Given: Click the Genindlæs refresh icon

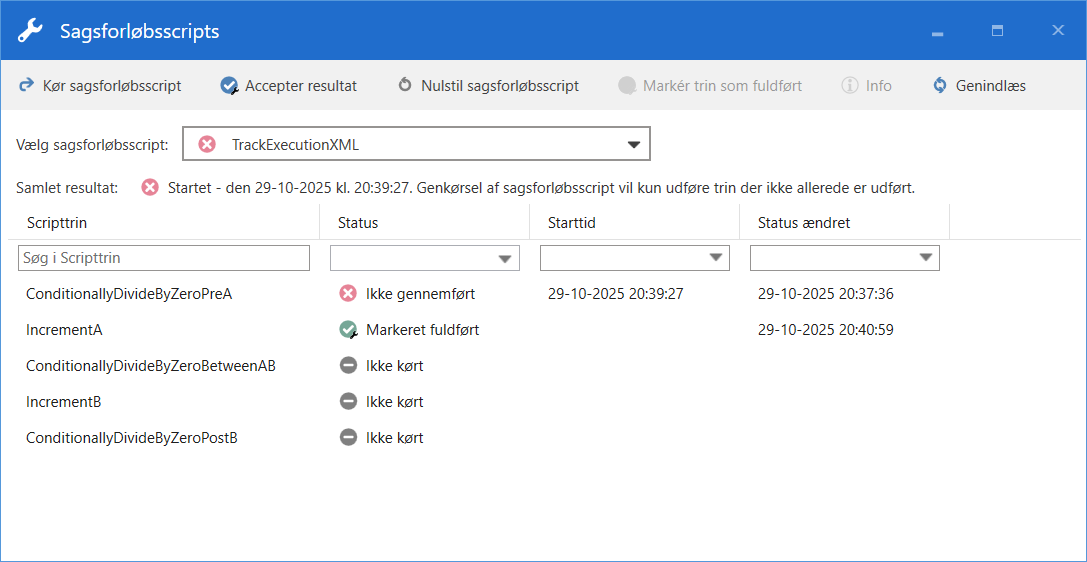Looking at the screenshot, I should [x=940, y=86].
